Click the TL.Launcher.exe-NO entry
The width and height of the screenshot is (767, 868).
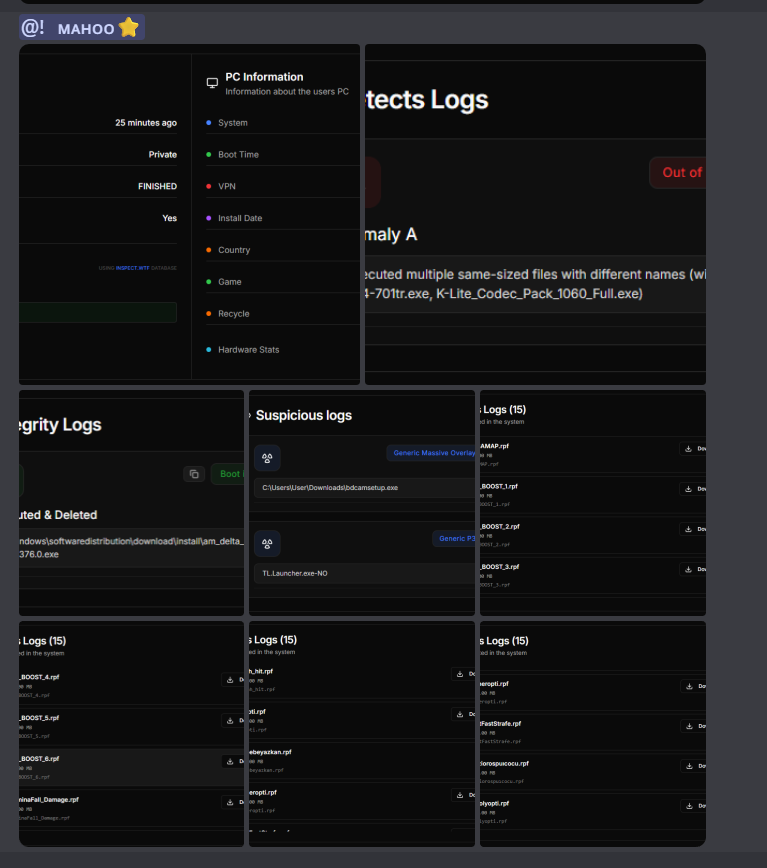click(x=365, y=574)
